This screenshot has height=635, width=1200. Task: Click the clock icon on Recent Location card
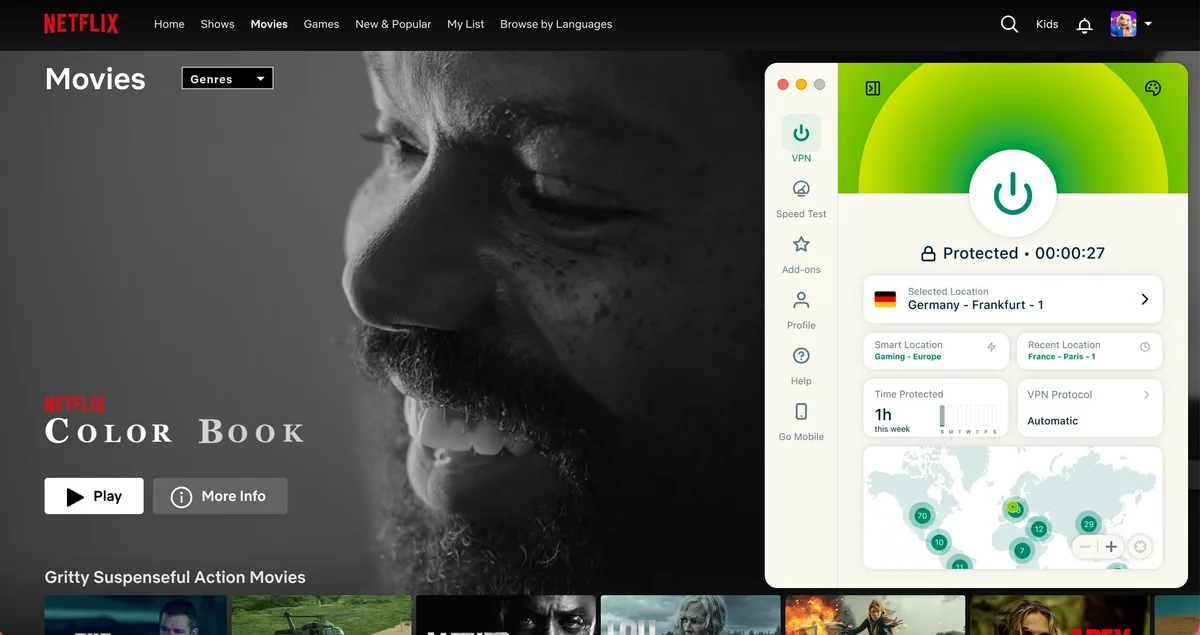click(x=1145, y=347)
